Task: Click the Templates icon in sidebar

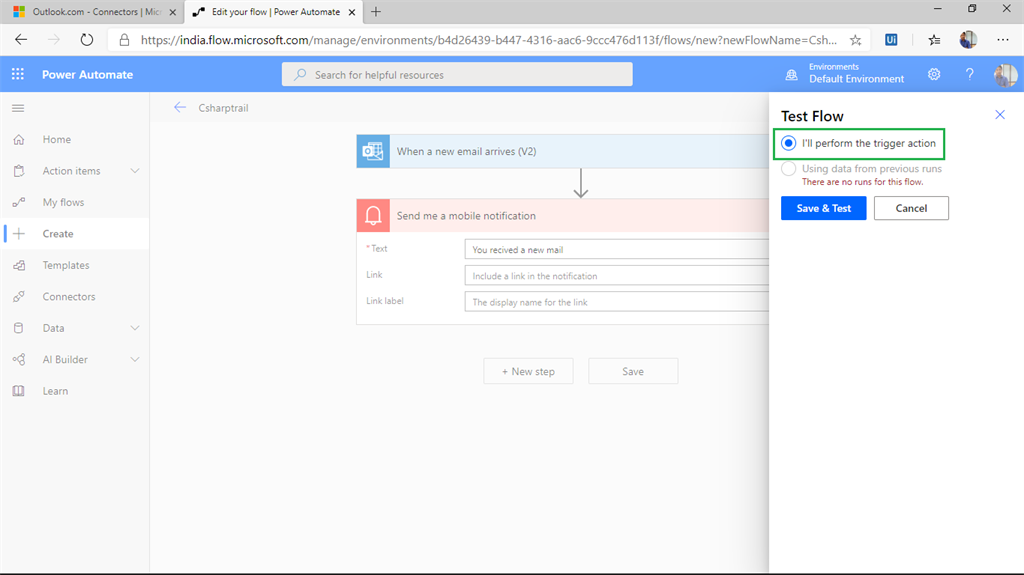Action: [x=19, y=265]
